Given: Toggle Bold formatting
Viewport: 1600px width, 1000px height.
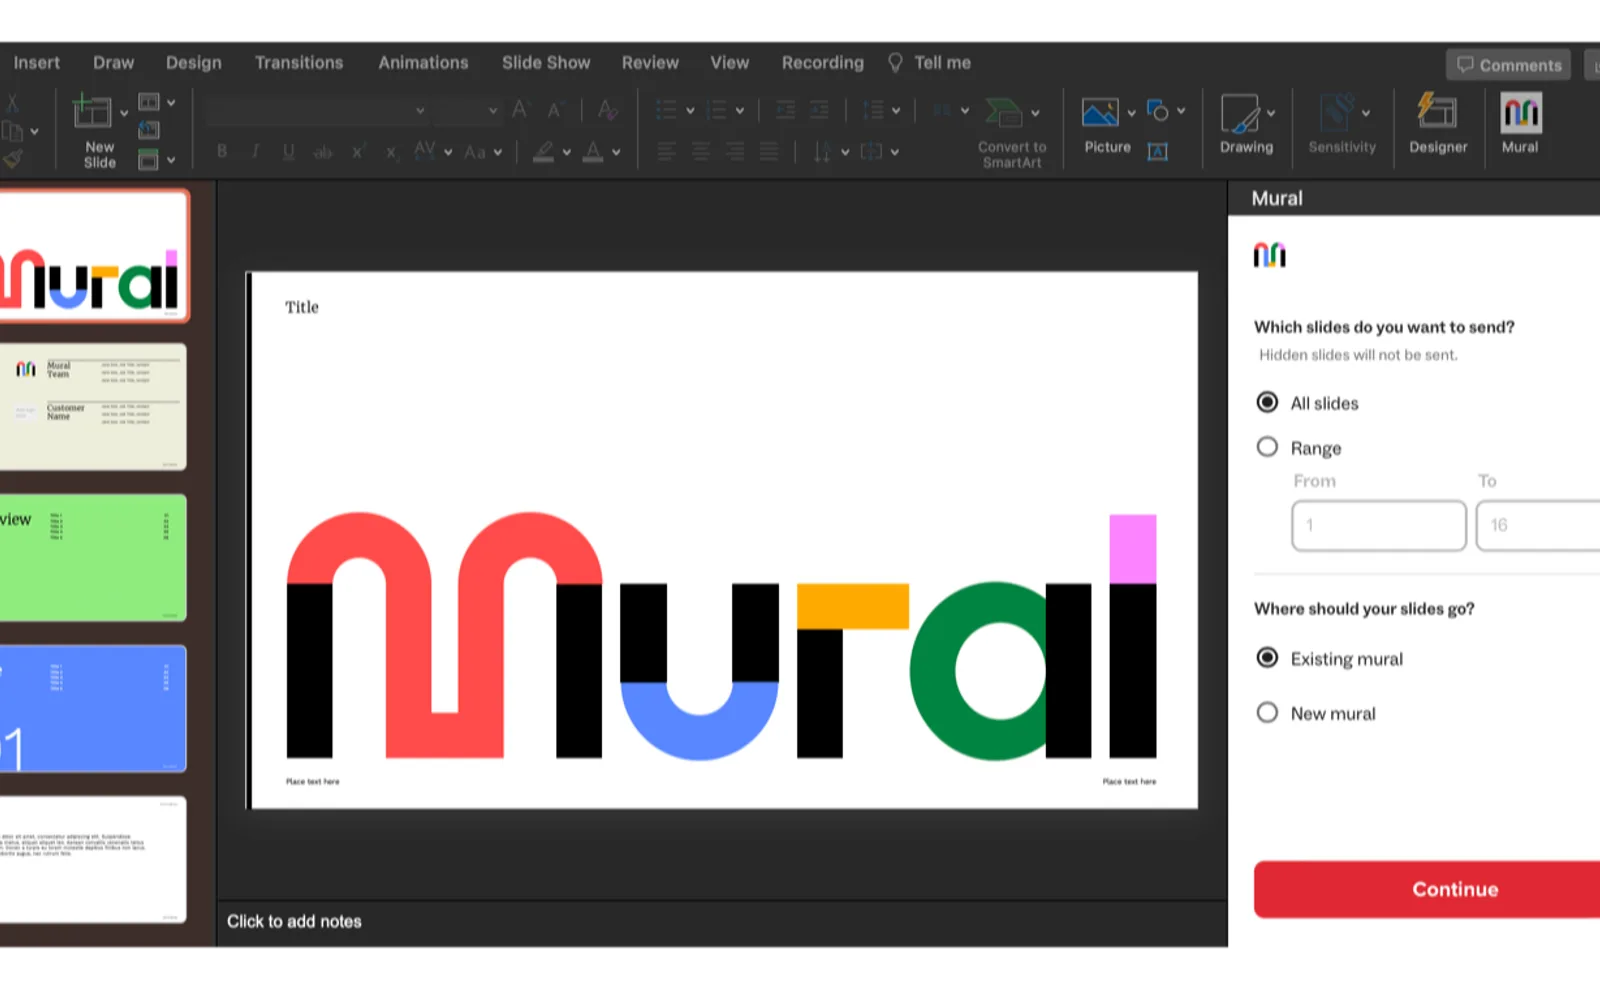Looking at the screenshot, I should (x=222, y=152).
